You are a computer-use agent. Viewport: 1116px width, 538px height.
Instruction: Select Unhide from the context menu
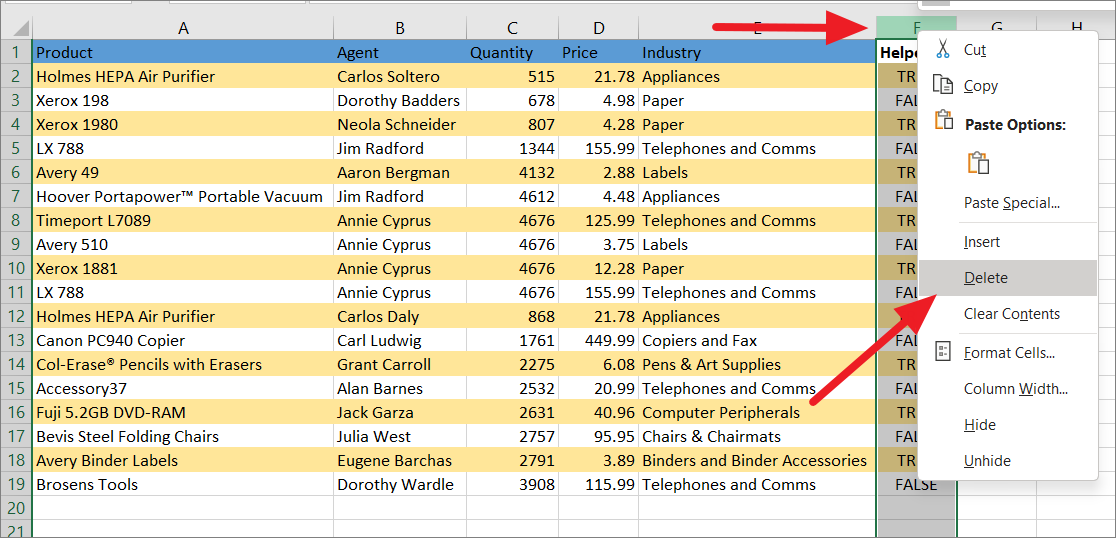coord(1009,461)
